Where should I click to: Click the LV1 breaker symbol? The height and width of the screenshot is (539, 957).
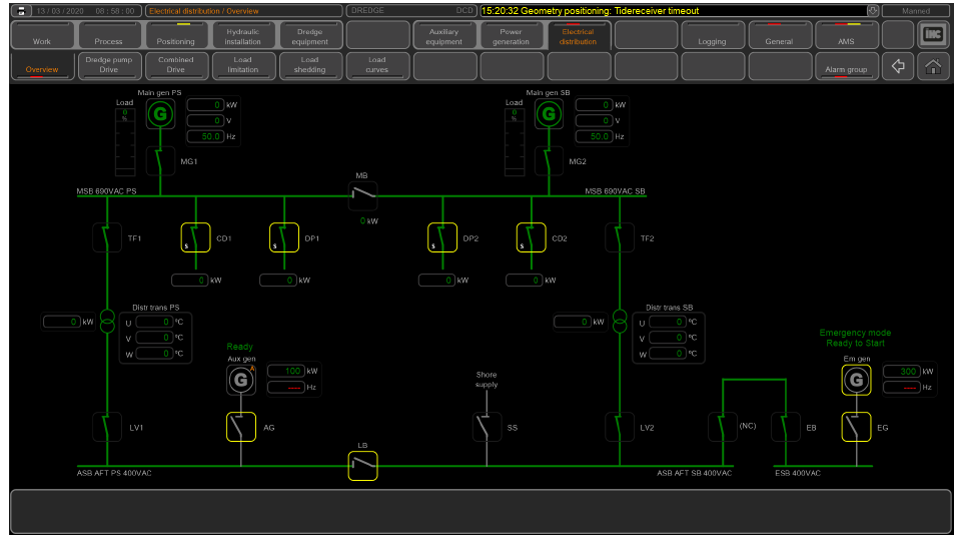coord(107,427)
